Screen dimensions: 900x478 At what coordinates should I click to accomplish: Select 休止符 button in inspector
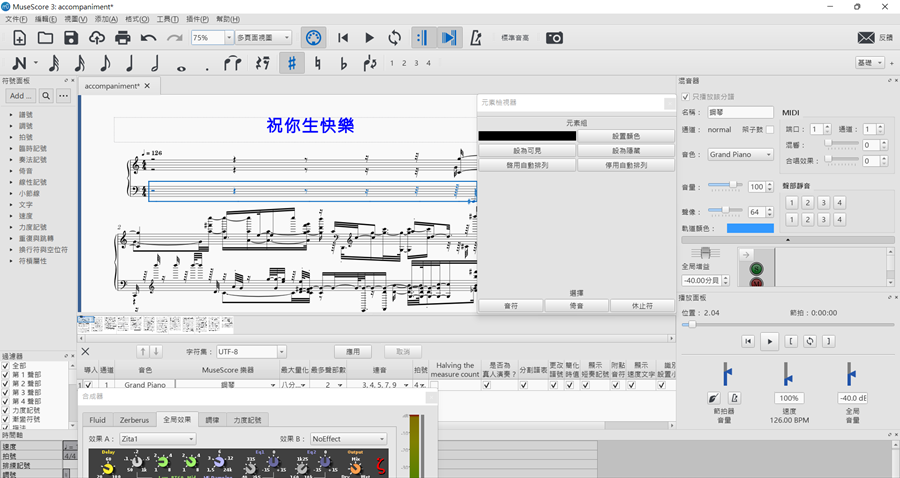click(x=642, y=306)
